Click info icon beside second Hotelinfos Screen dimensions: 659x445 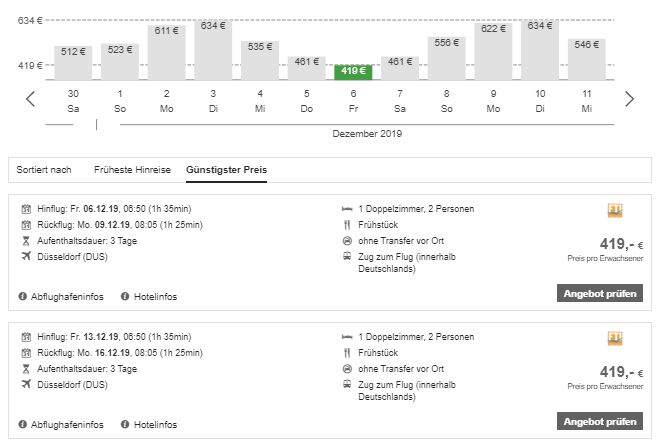pyautogui.click(x=125, y=423)
